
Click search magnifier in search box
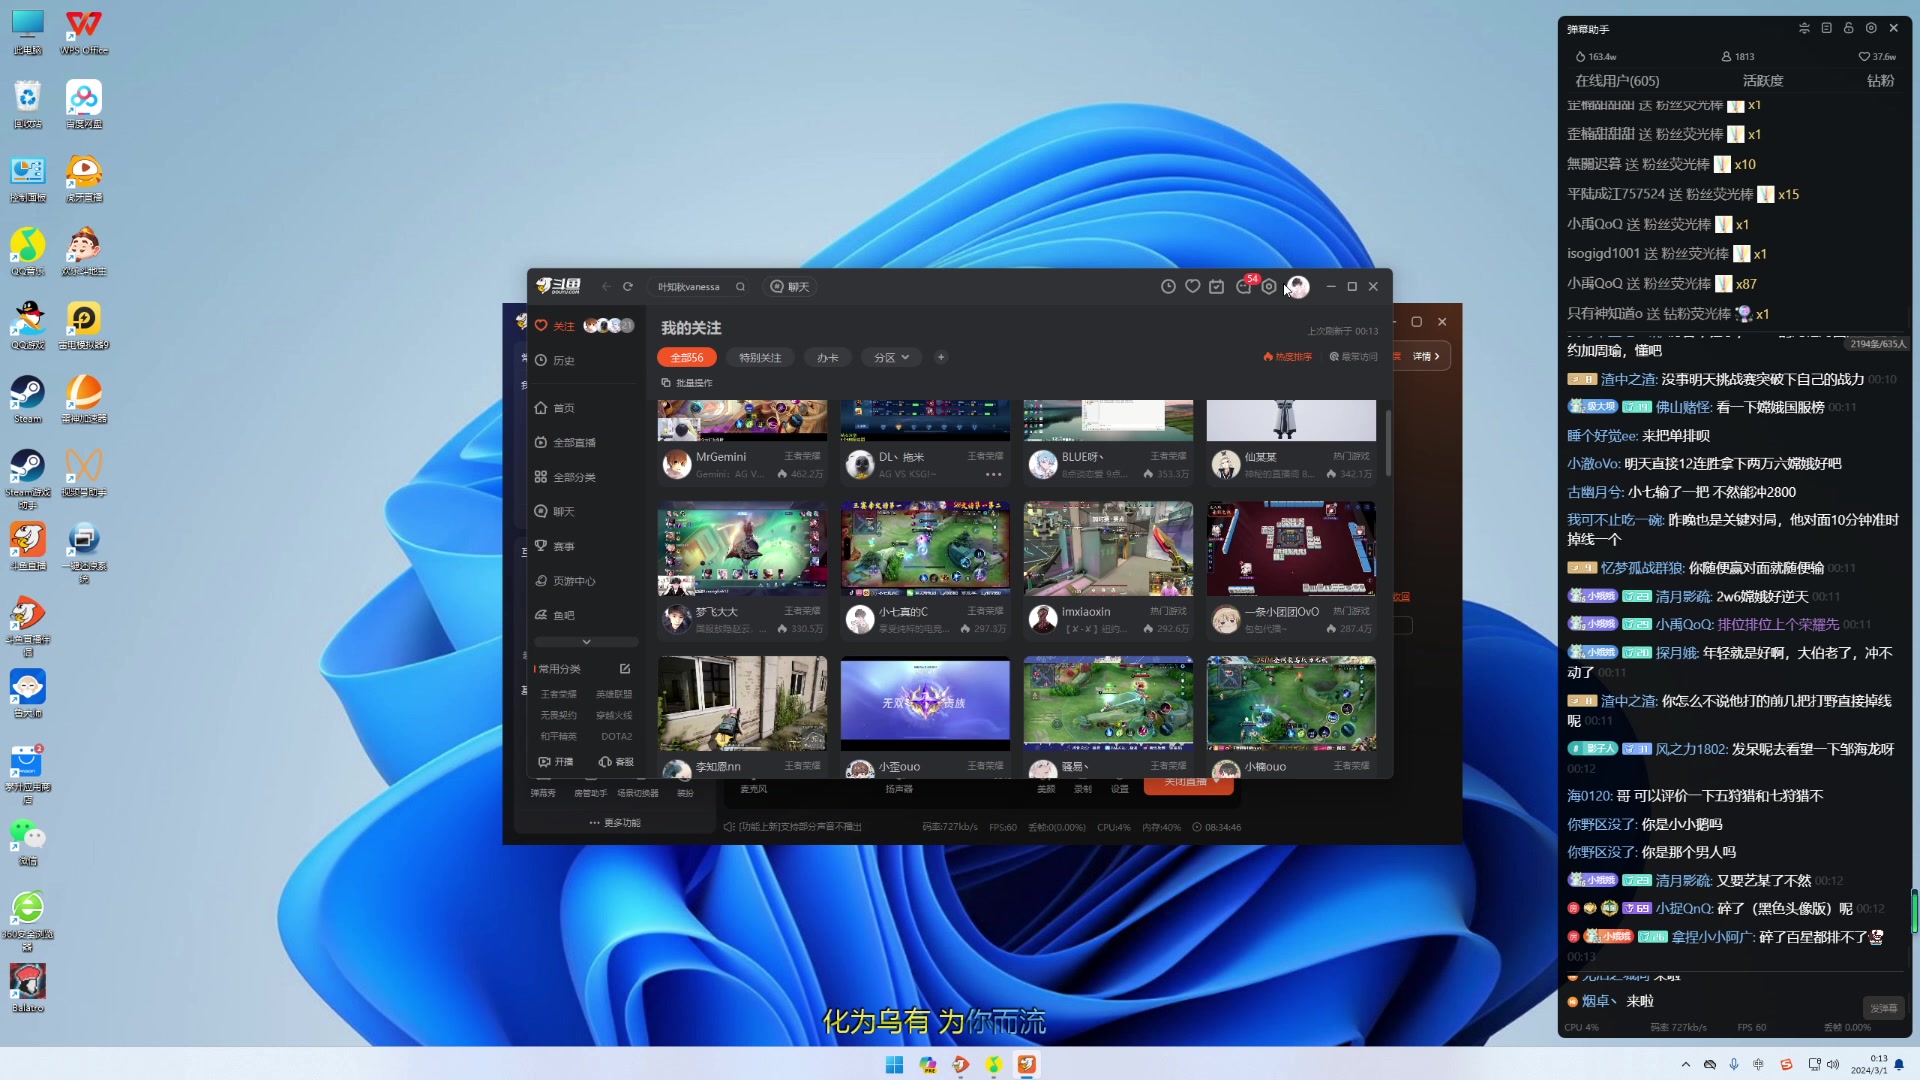pos(740,287)
